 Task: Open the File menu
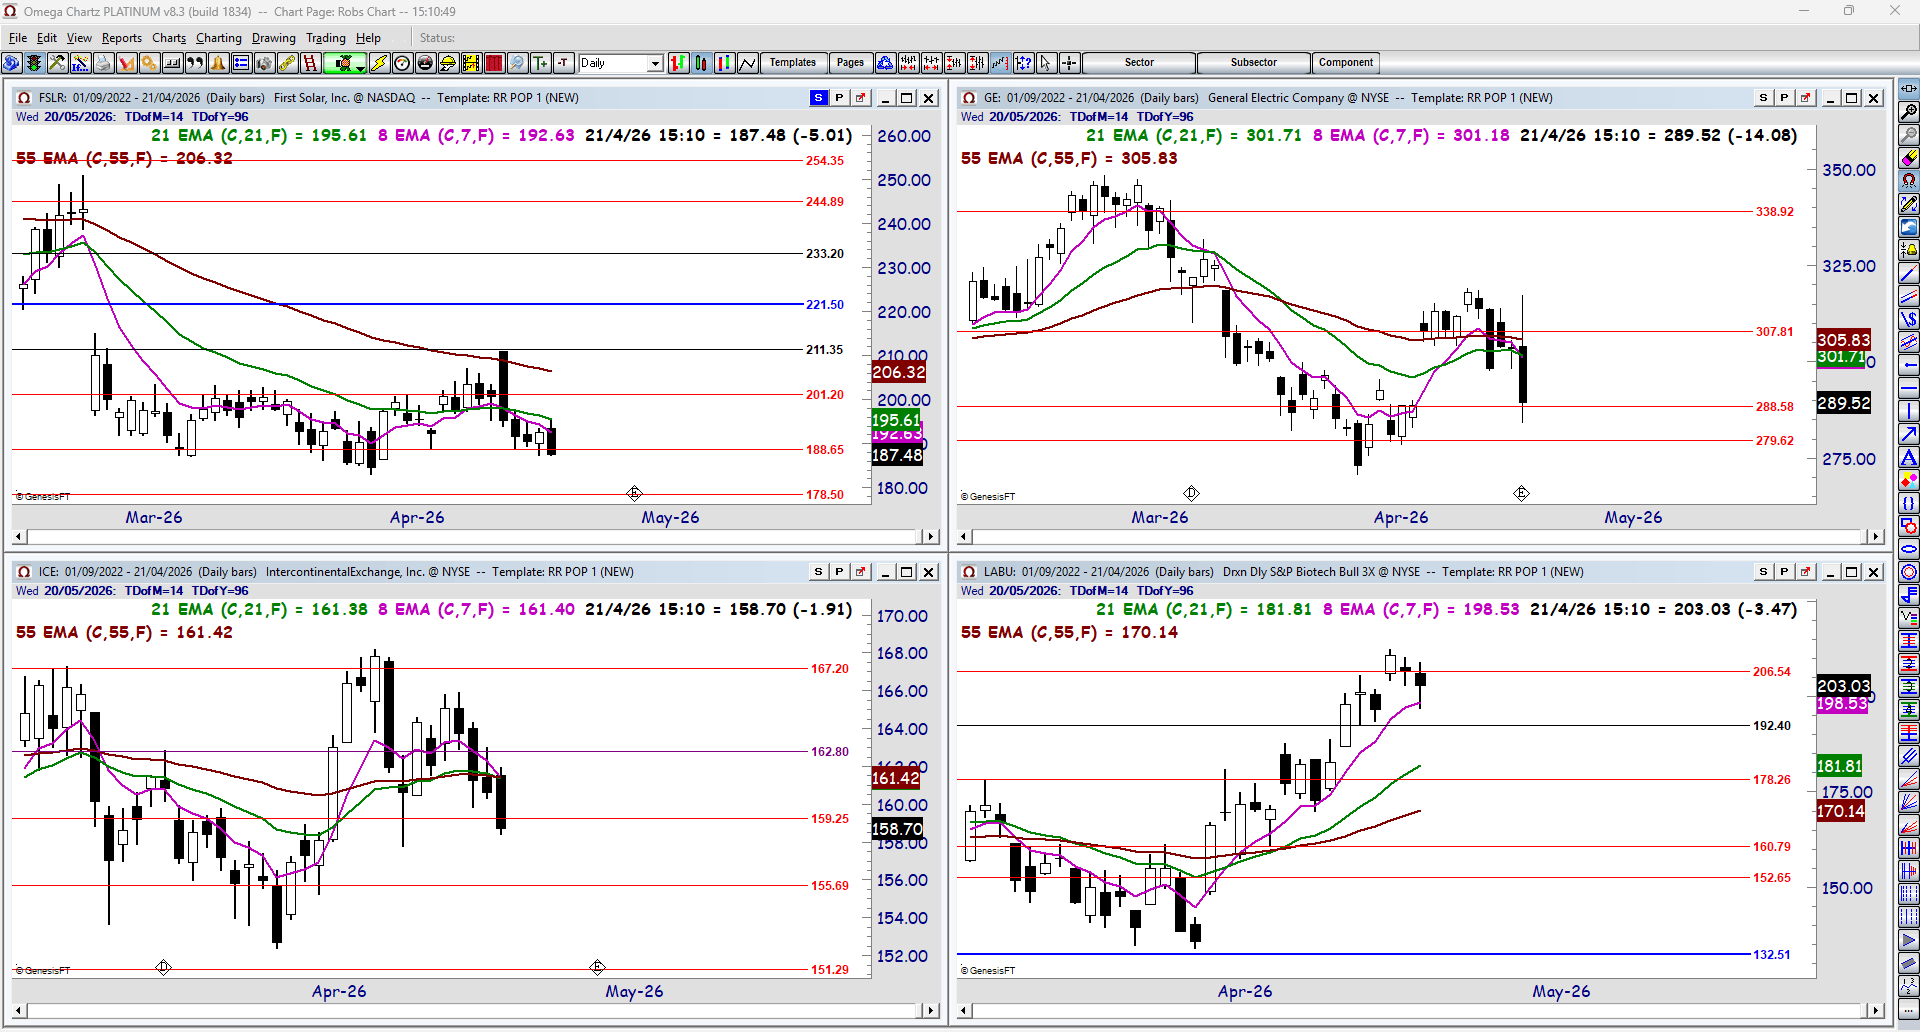(x=18, y=38)
